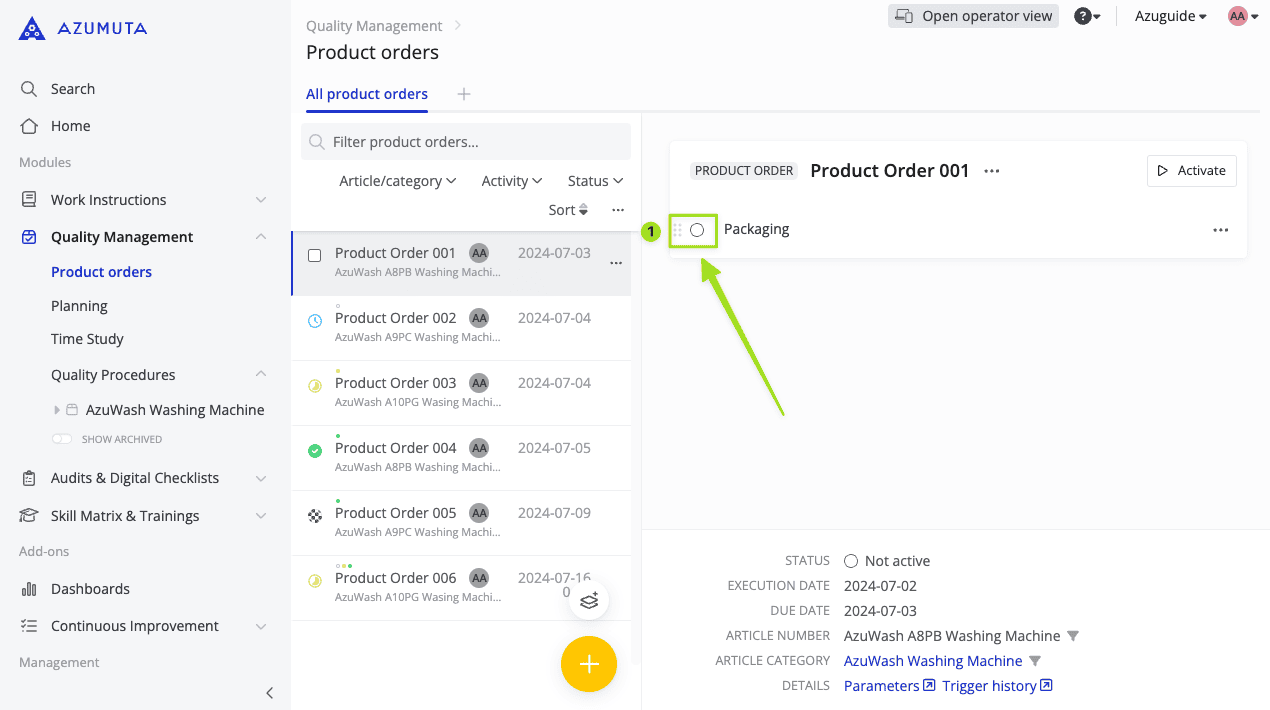
Task: Toggle the SHOW ARCHIVED switch
Action: [61, 438]
